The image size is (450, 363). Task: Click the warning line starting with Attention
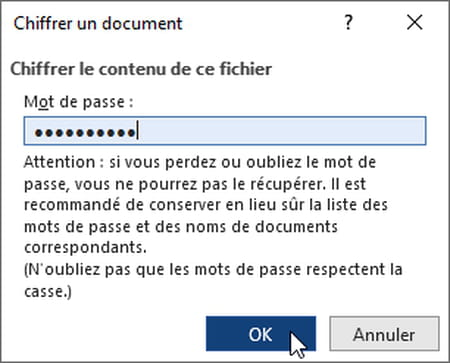click(200, 162)
